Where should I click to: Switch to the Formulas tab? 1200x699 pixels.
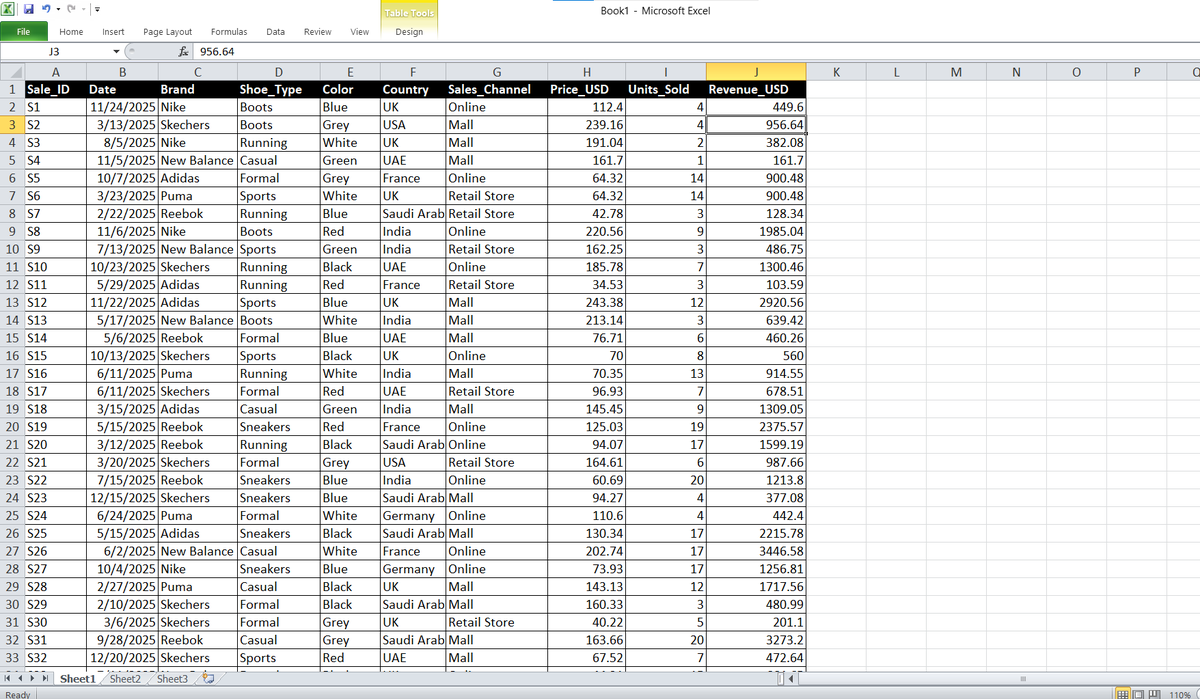tap(229, 32)
